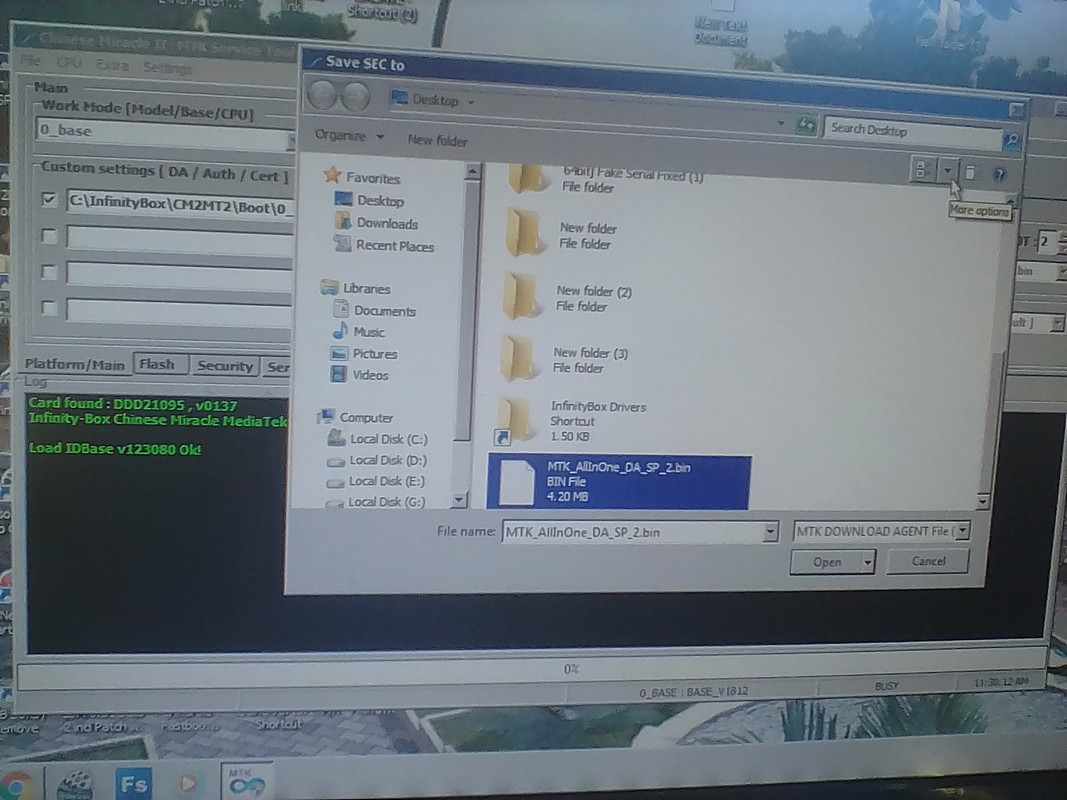Viewport: 1067px width, 800px height.
Task: Click the C:\InfinityBox\CM2MT2\Boot path field
Action: (x=180, y=203)
